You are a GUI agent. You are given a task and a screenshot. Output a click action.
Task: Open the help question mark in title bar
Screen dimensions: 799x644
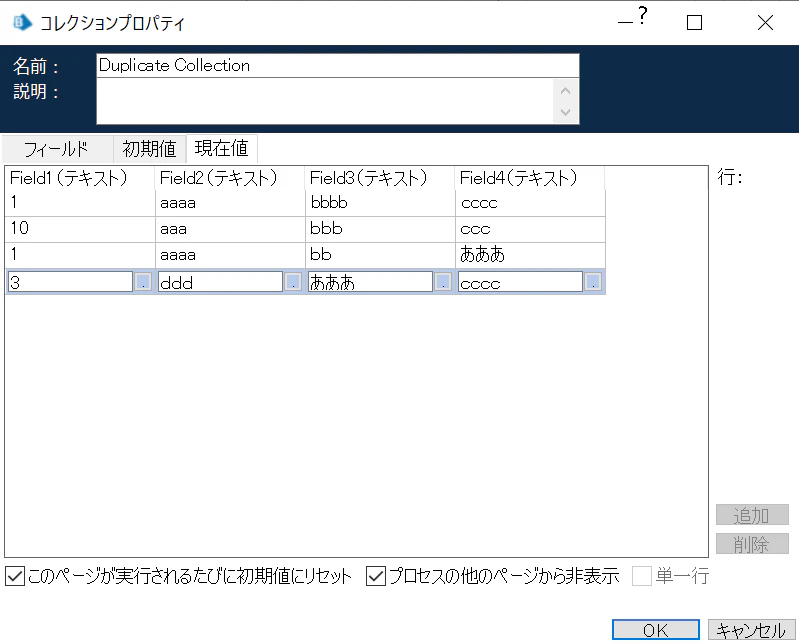click(643, 16)
